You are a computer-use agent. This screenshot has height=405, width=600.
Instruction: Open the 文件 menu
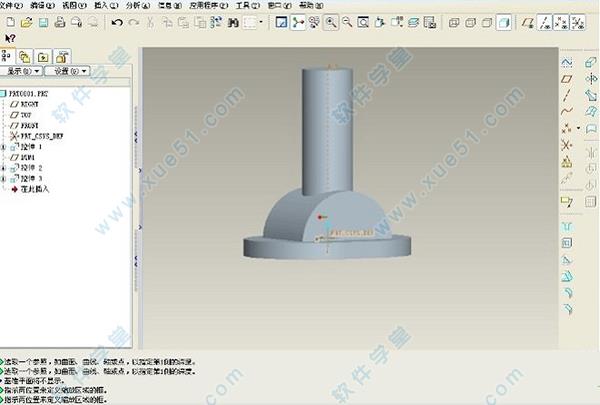pyautogui.click(x=11, y=5)
